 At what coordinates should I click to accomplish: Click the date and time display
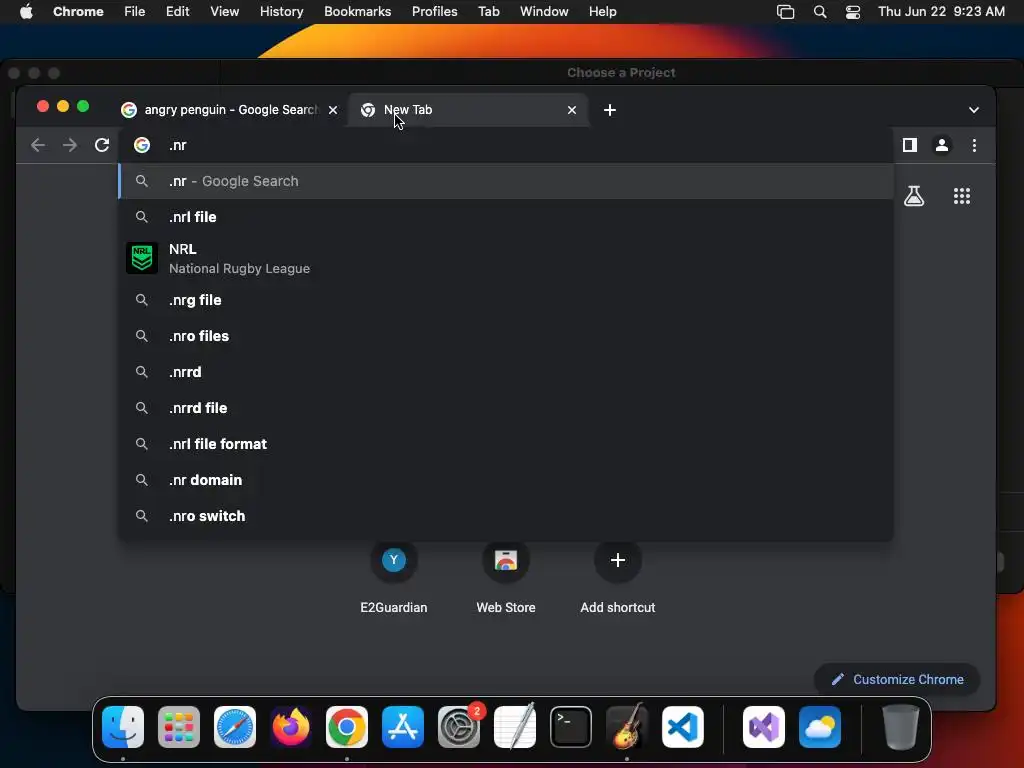click(x=941, y=12)
